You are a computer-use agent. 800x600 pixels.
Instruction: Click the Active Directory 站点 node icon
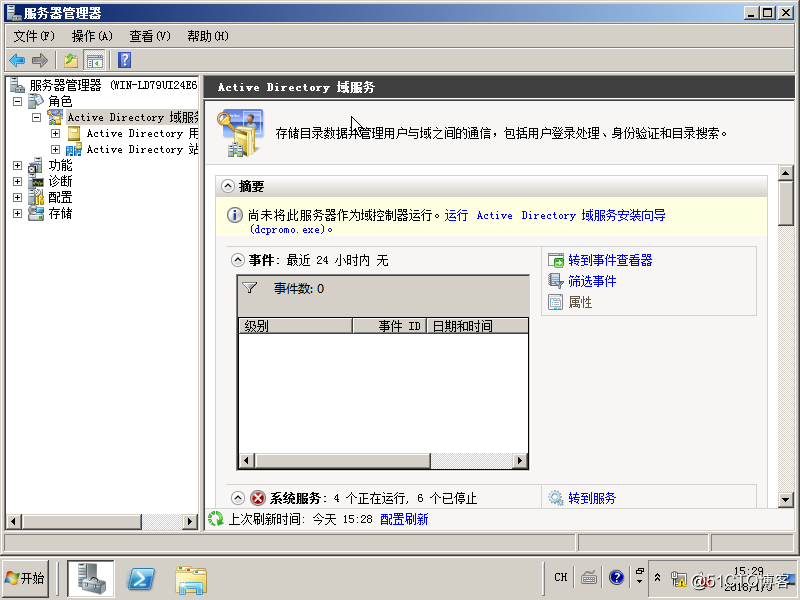click(x=73, y=149)
